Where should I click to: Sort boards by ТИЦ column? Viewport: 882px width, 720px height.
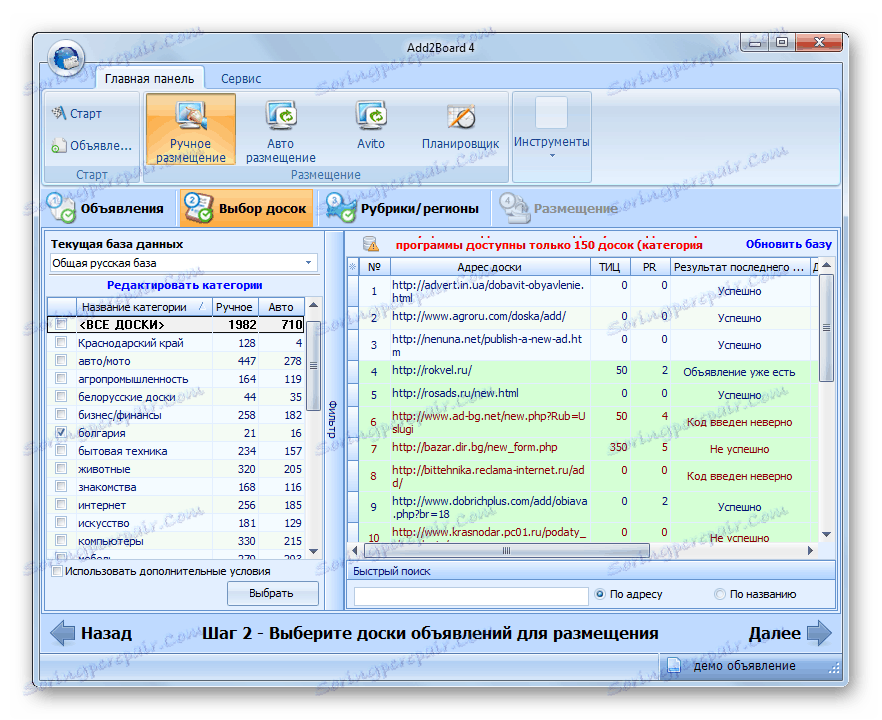coord(610,267)
